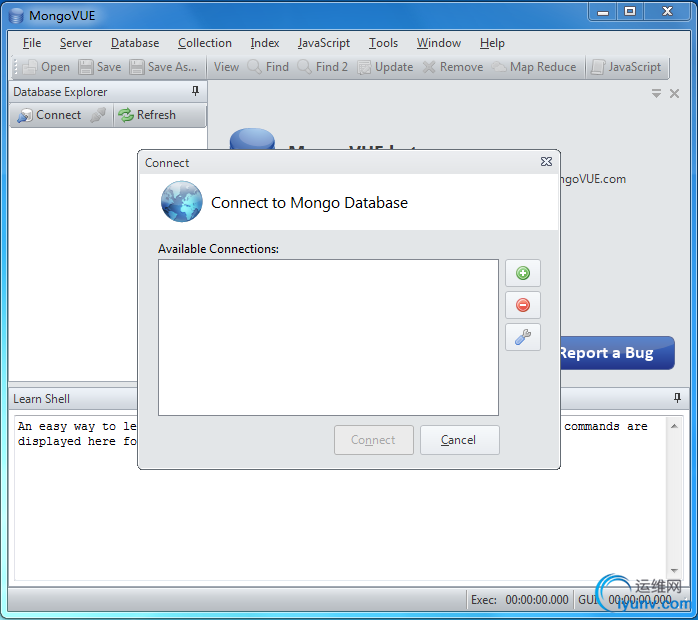Click inside the Learn Shell text area
Screen dimensions: 698x620
341,498
